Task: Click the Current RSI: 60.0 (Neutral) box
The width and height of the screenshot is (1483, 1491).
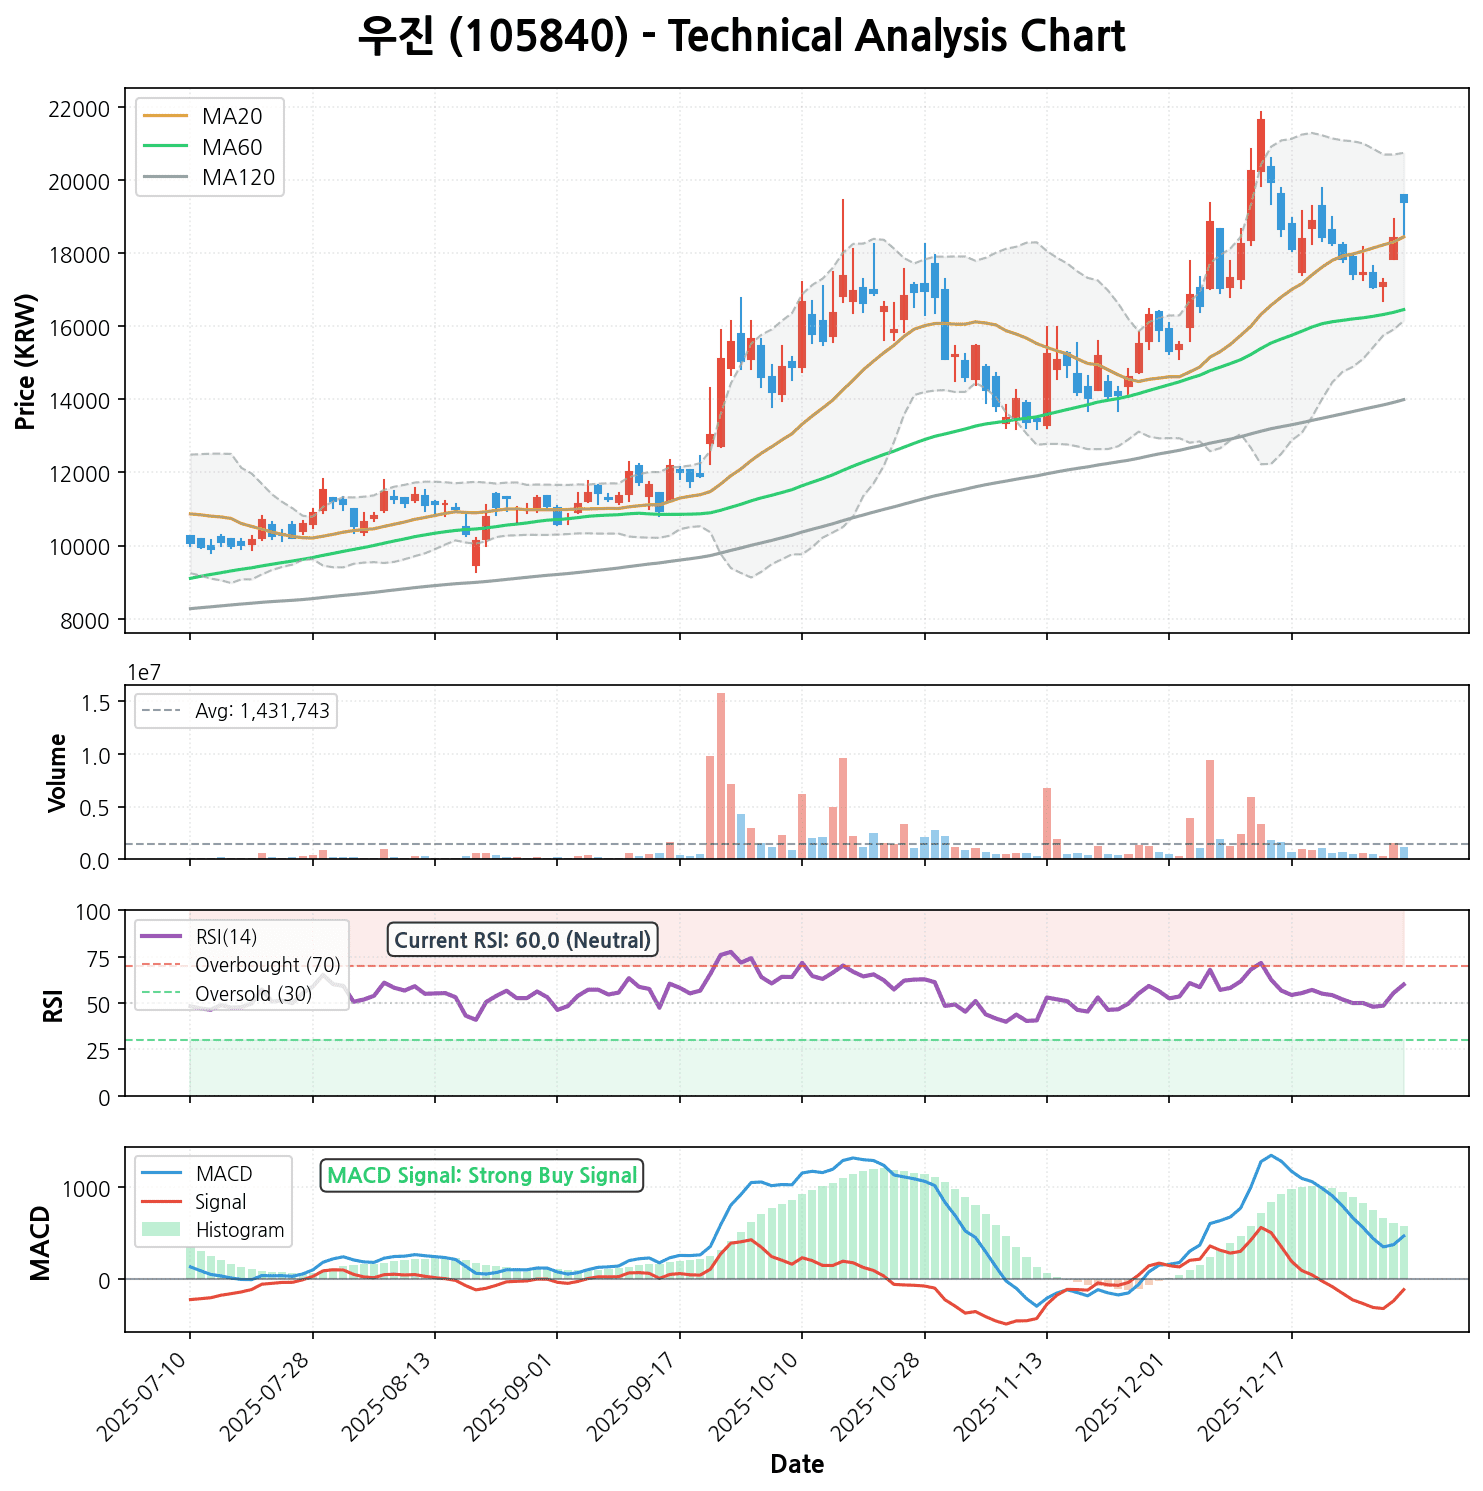Action: [522, 940]
